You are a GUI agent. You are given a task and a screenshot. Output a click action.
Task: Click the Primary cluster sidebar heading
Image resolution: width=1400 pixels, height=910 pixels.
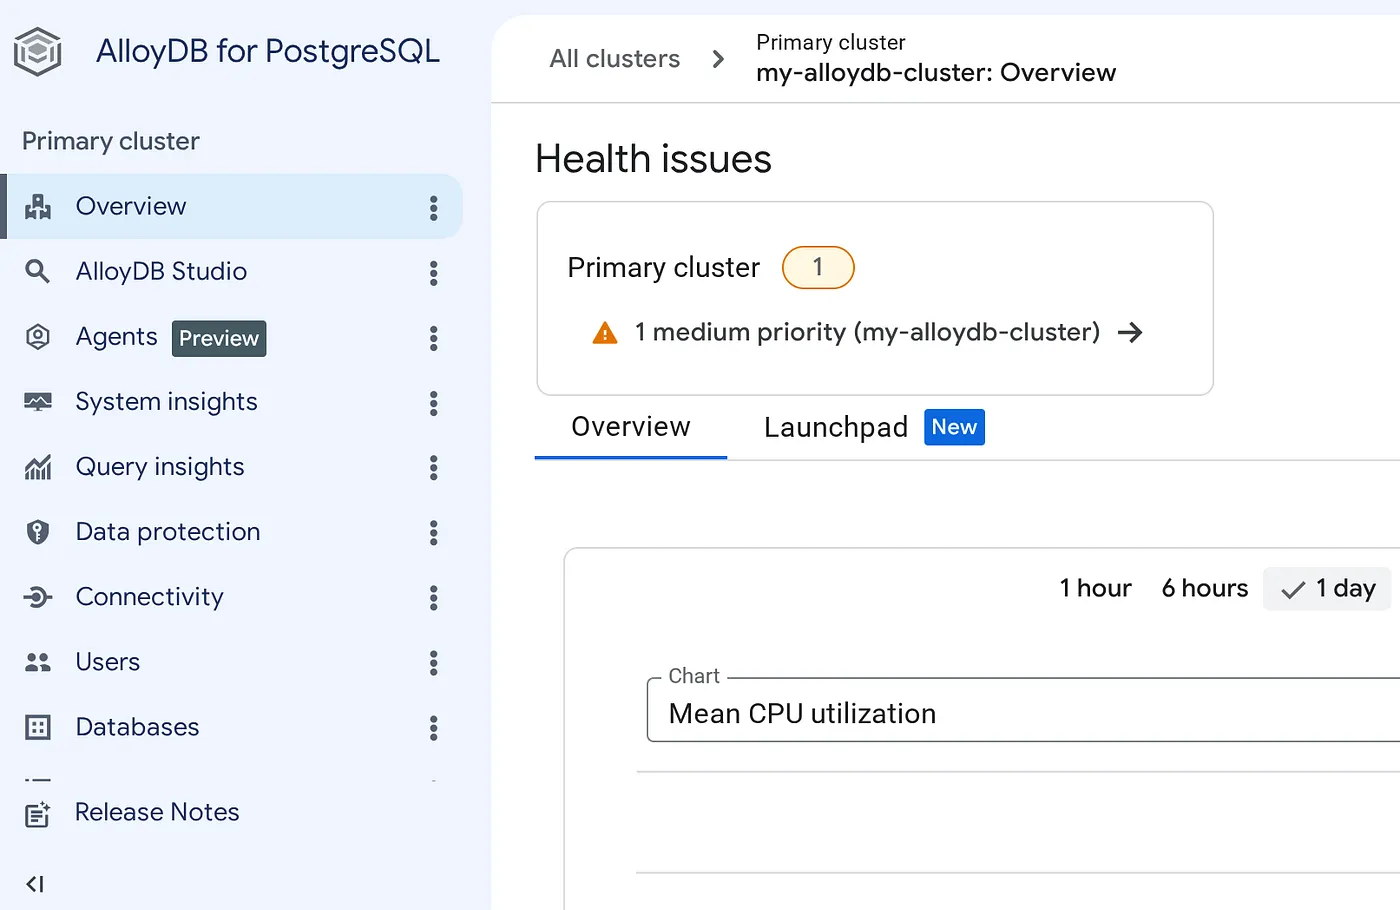111,141
